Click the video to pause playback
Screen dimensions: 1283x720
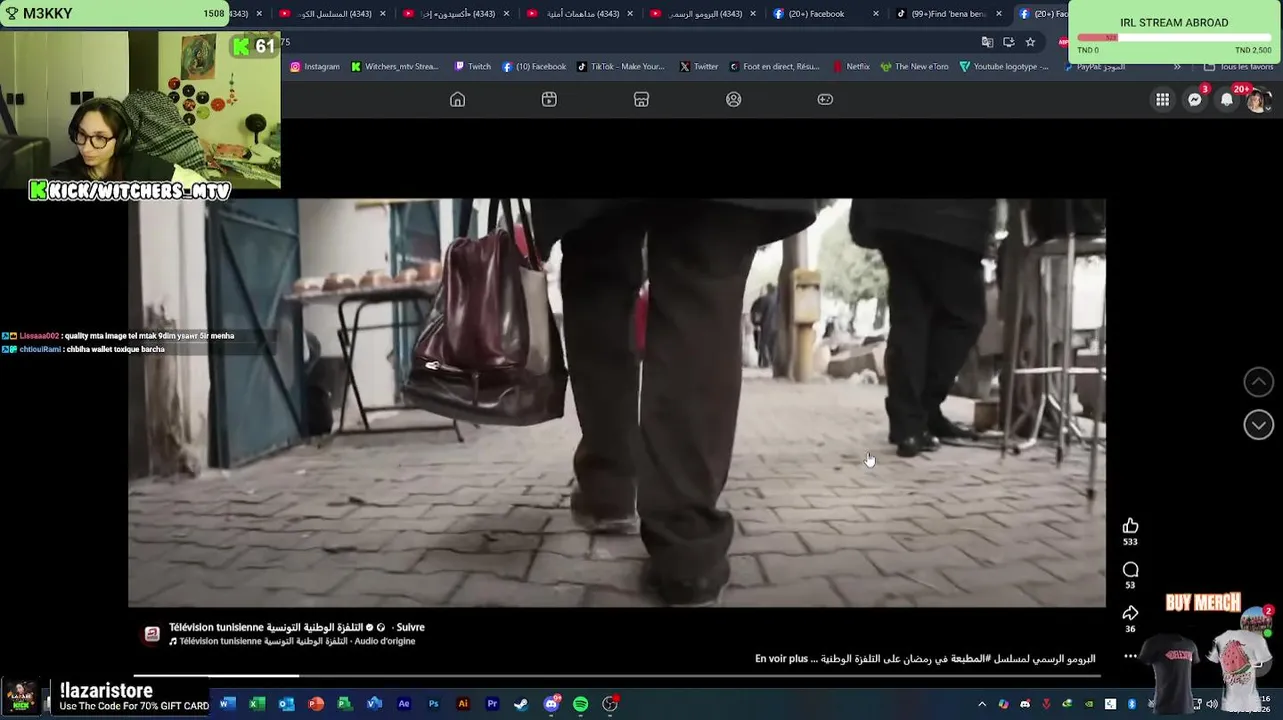pos(617,403)
